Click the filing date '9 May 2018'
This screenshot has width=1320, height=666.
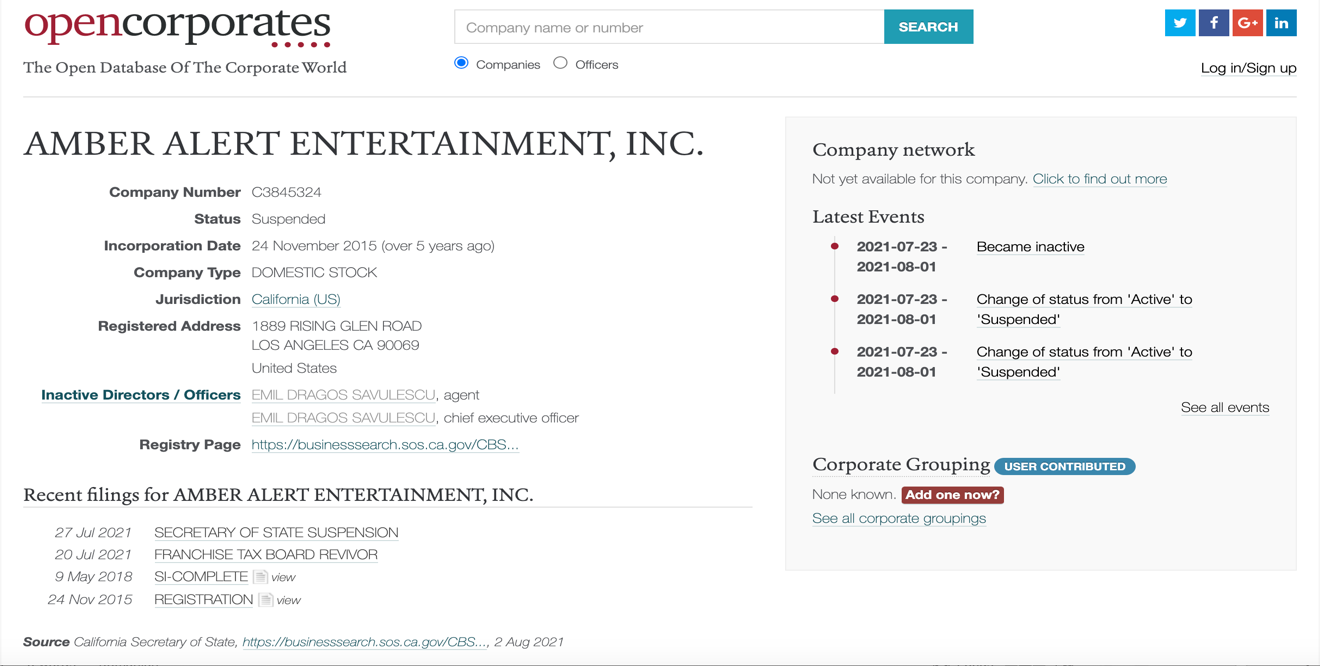(x=94, y=577)
